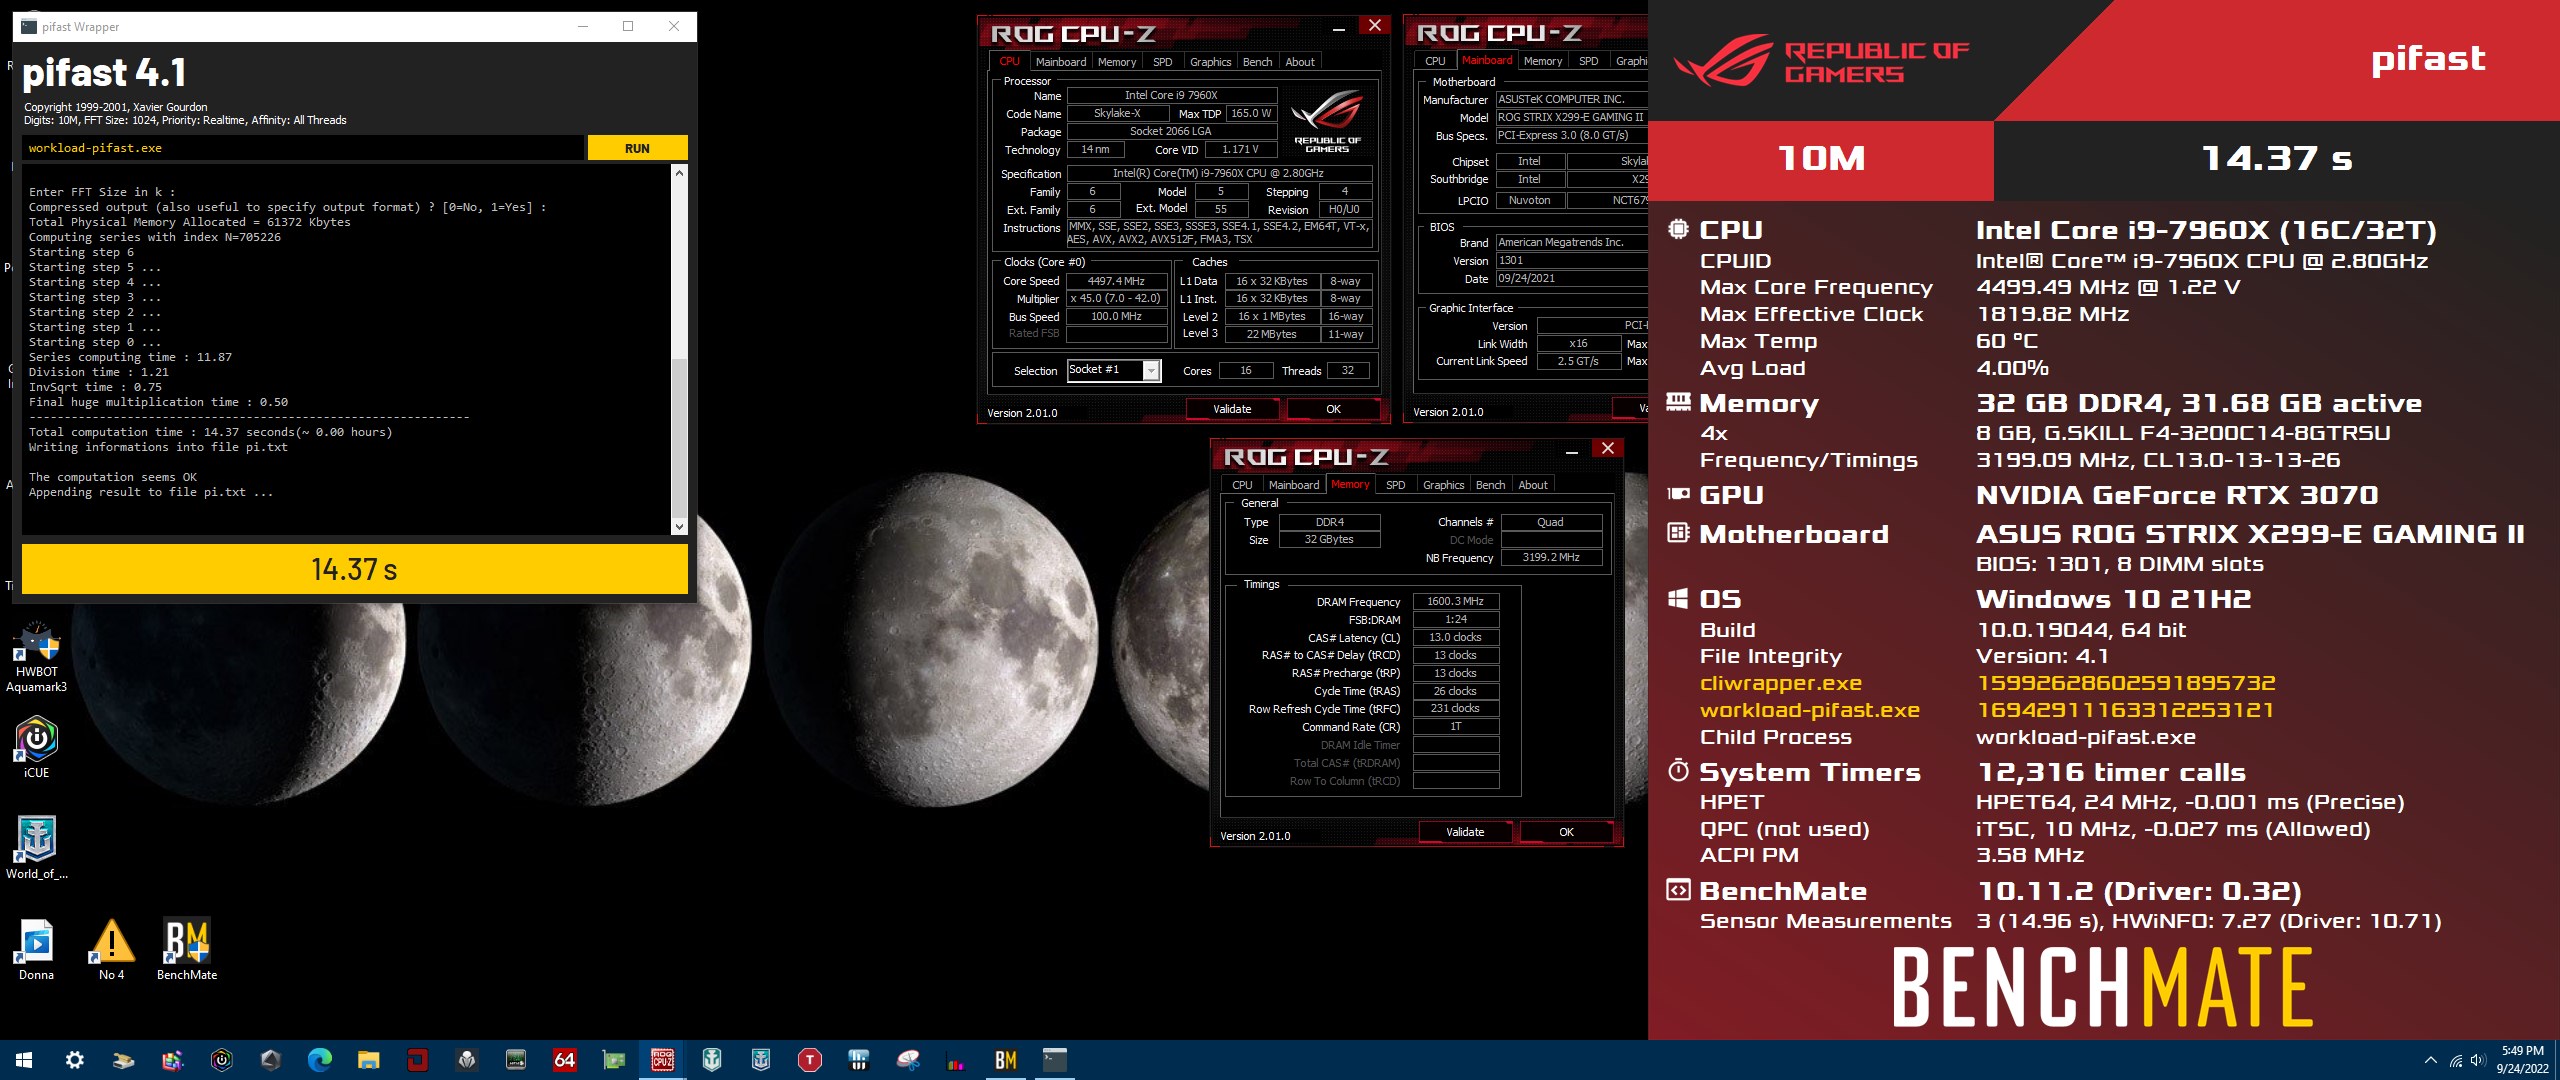The image size is (2560, 1080).
Task: Open the network Wi-Fi tray icon
Action: coord(2455,1061)
